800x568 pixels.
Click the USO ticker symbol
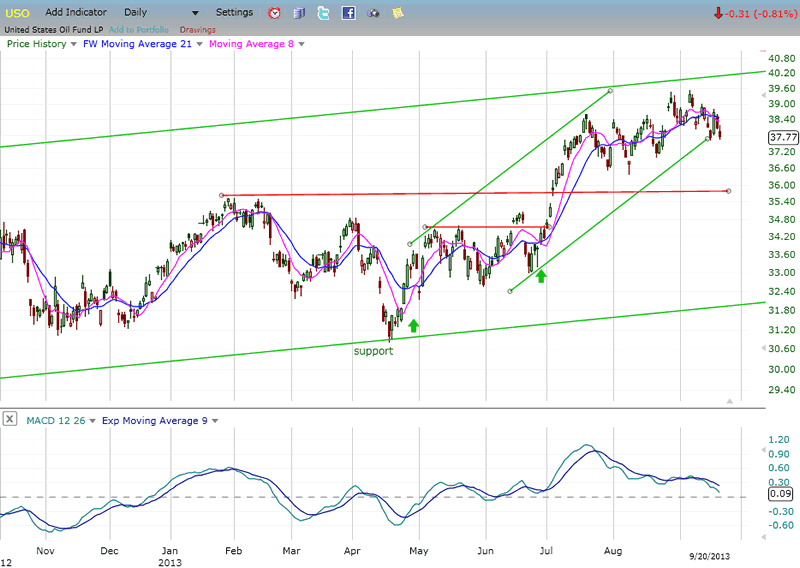click(x=17, y=13)
